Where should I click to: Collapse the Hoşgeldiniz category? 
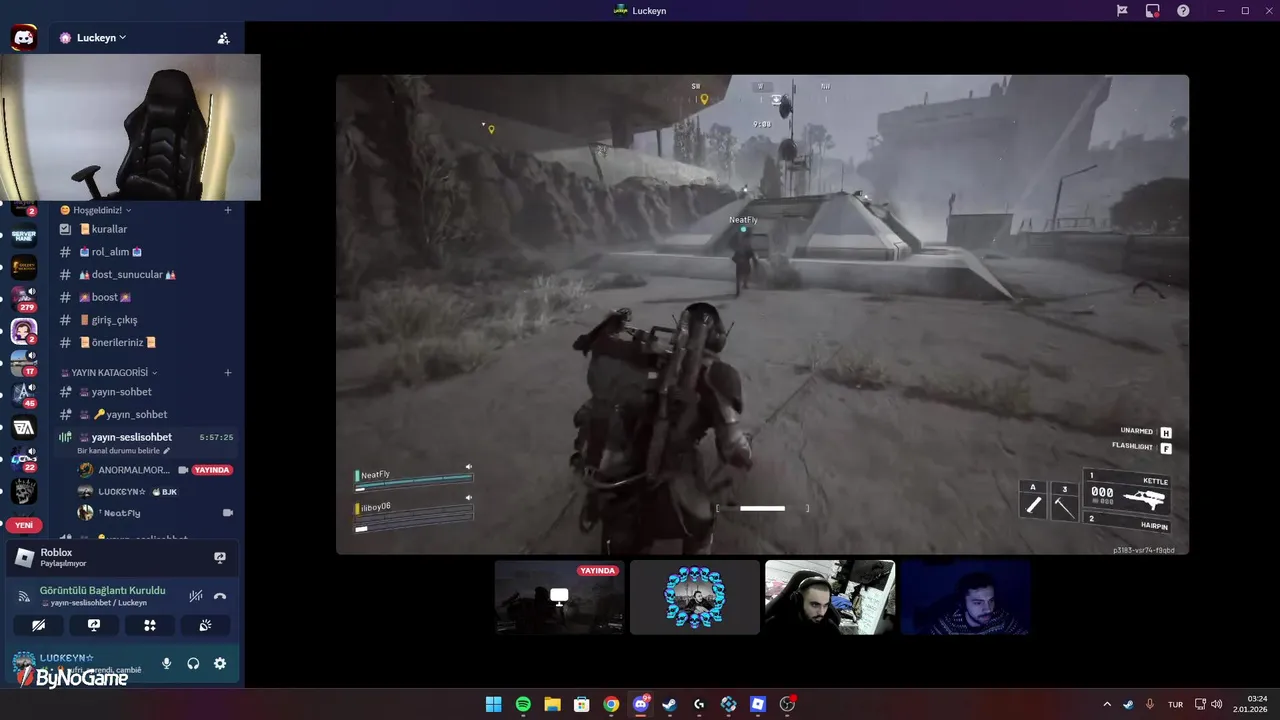pyautogui.click(x=96, y=210)
